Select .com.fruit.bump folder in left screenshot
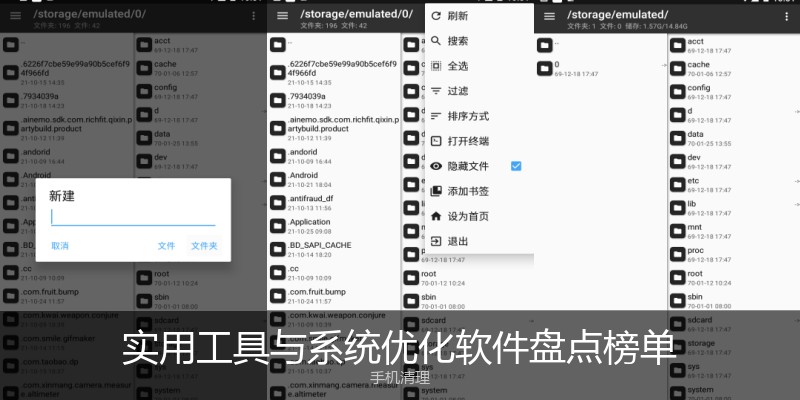The height and width of the screenshot is (400, 800). point(67,296)
